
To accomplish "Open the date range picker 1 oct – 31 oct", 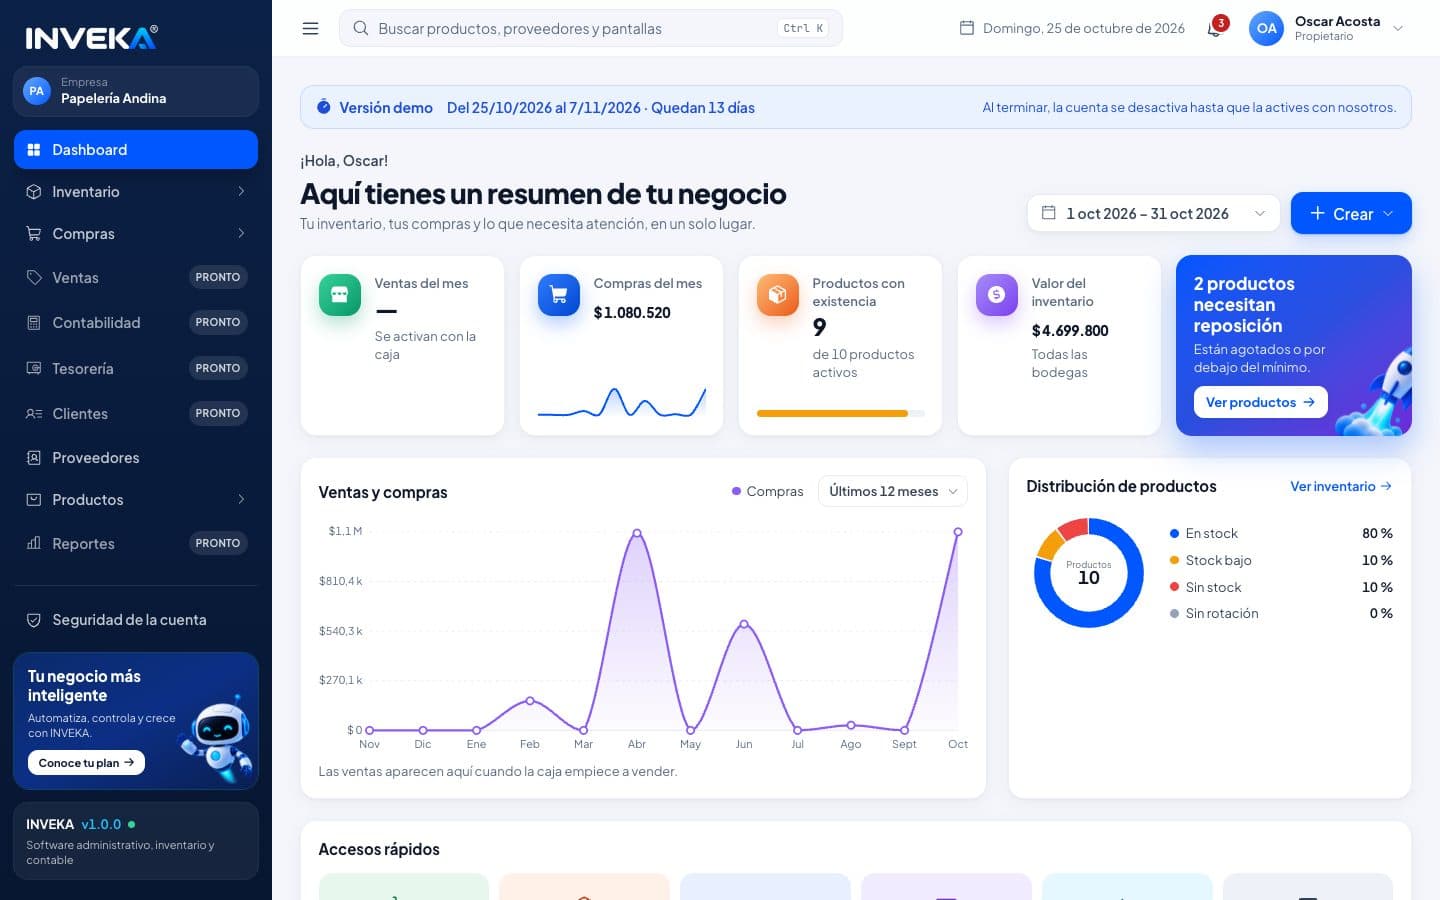I will pos(1153,213).
